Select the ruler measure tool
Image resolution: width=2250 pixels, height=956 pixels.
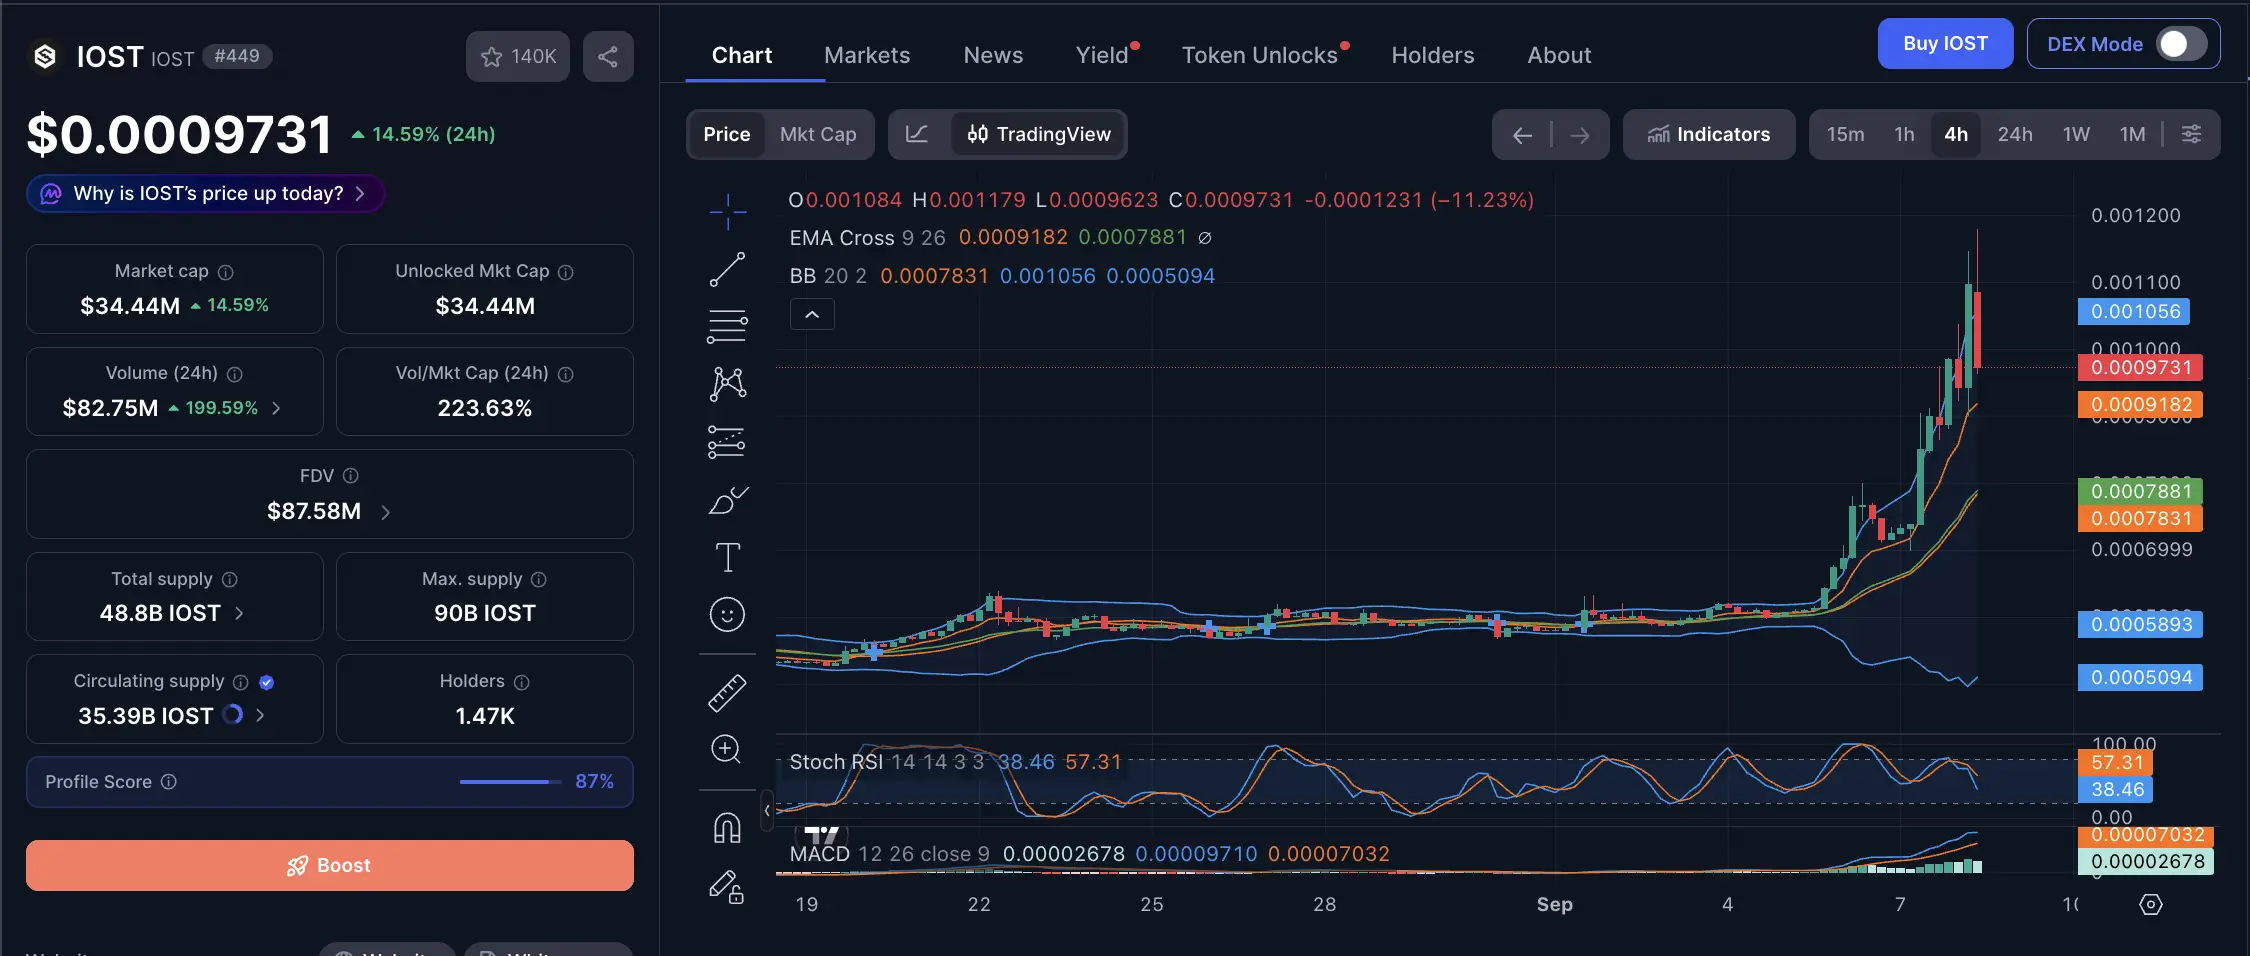(x=727, y=693)
